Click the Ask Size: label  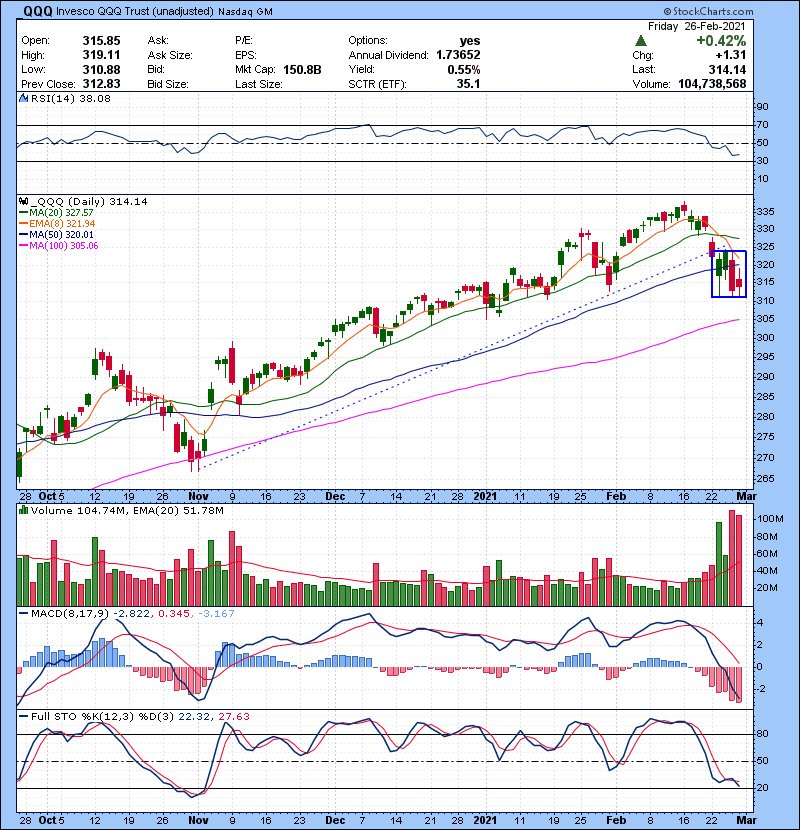(170, 55)
